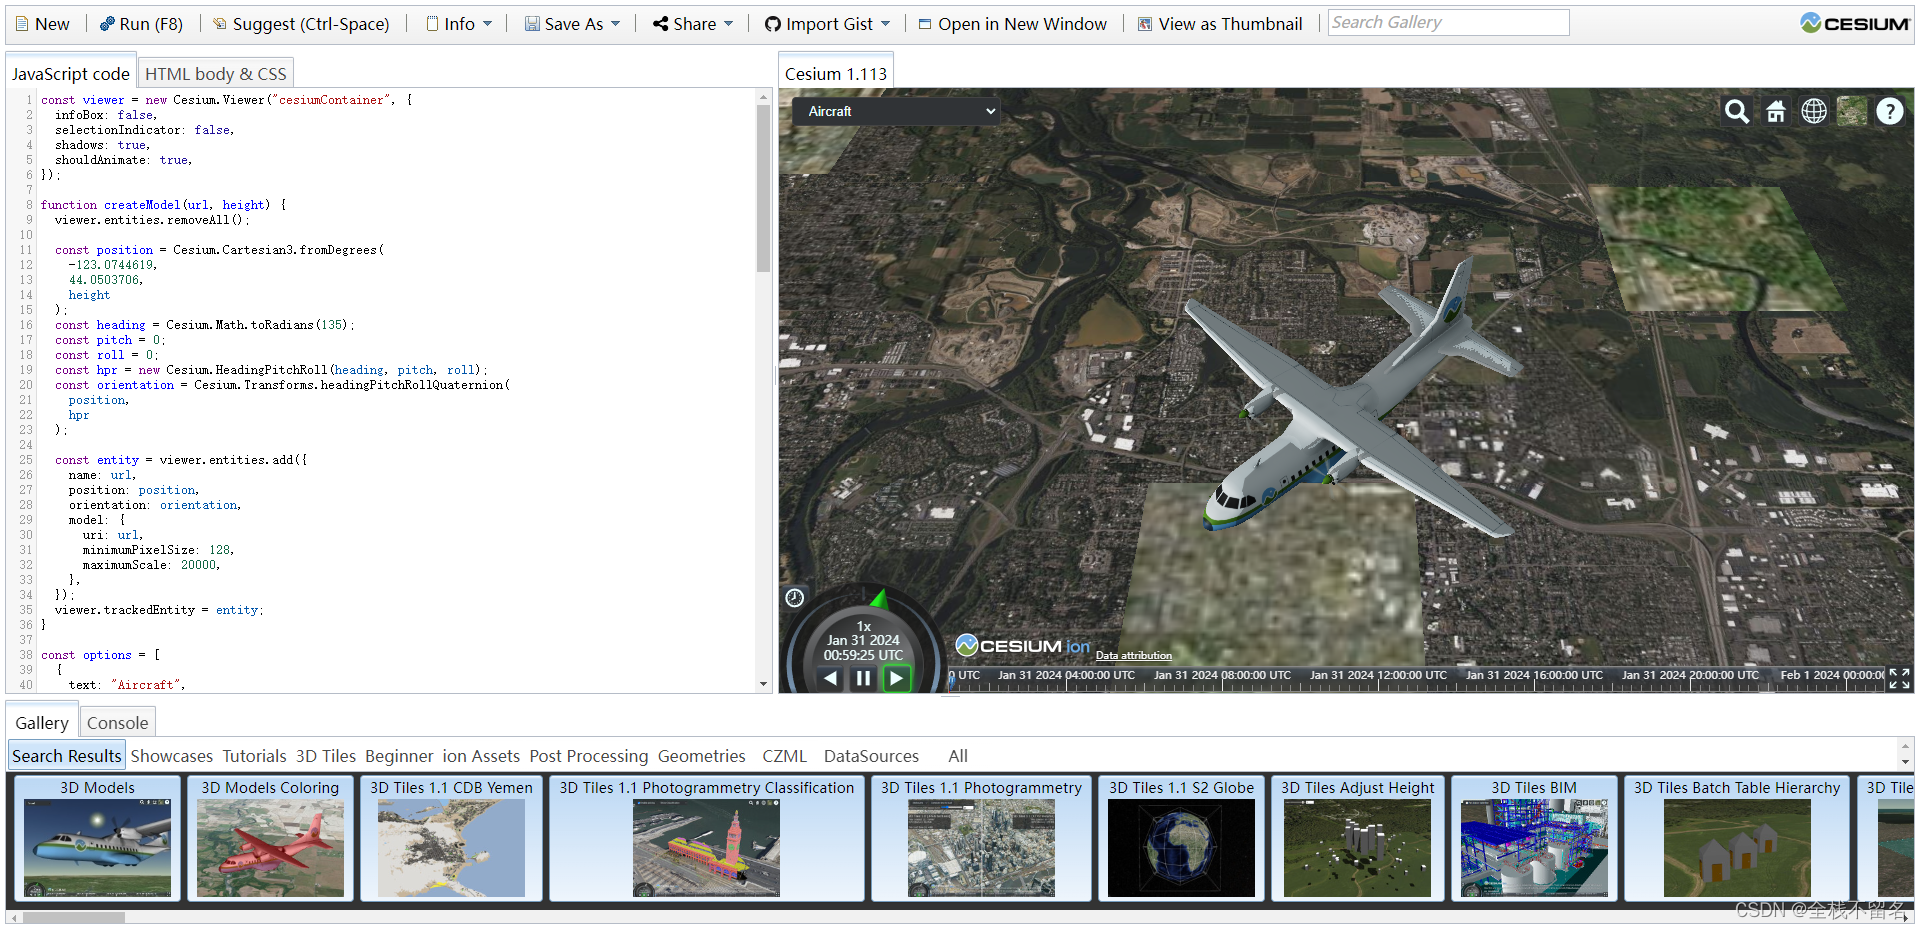Viewport: 1920px width, 929px height.
Task: Run the code with Run (F8)
Action: [x=141, y=24]
